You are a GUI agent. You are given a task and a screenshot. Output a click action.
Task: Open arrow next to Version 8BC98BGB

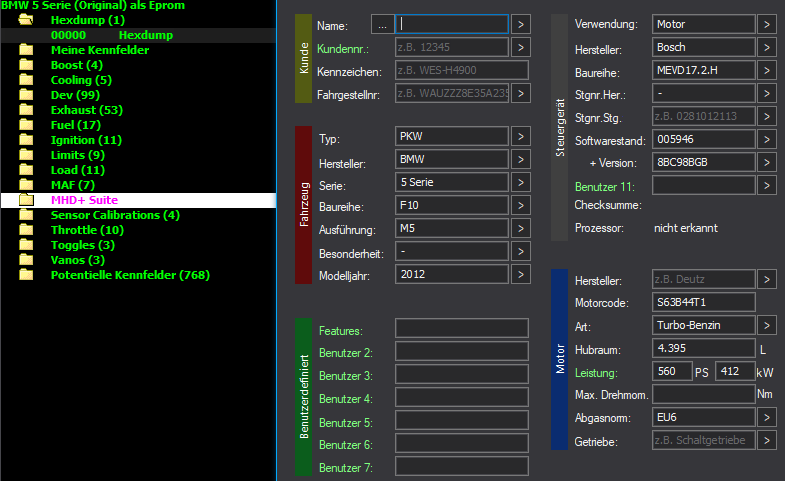(x=766, y=163)
